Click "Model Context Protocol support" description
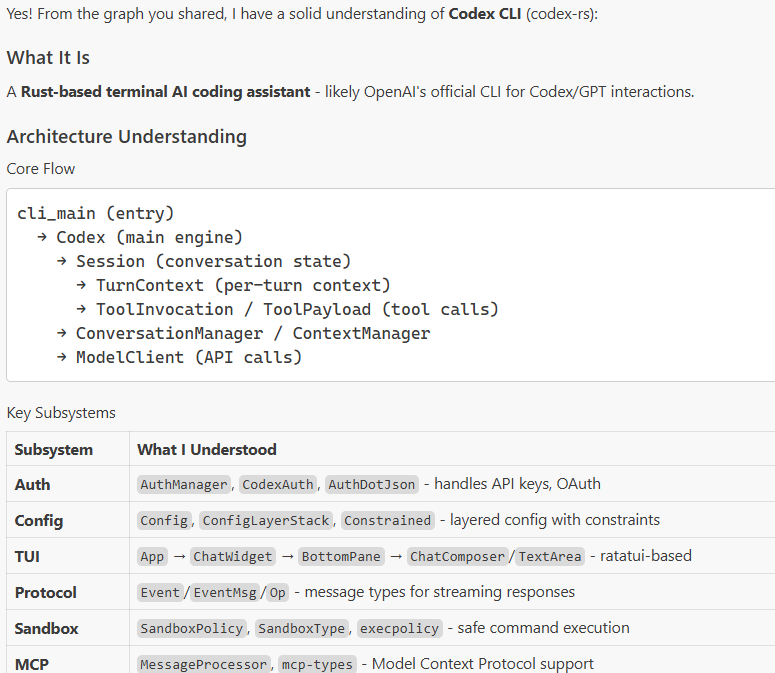 click(x=482, y=664)
